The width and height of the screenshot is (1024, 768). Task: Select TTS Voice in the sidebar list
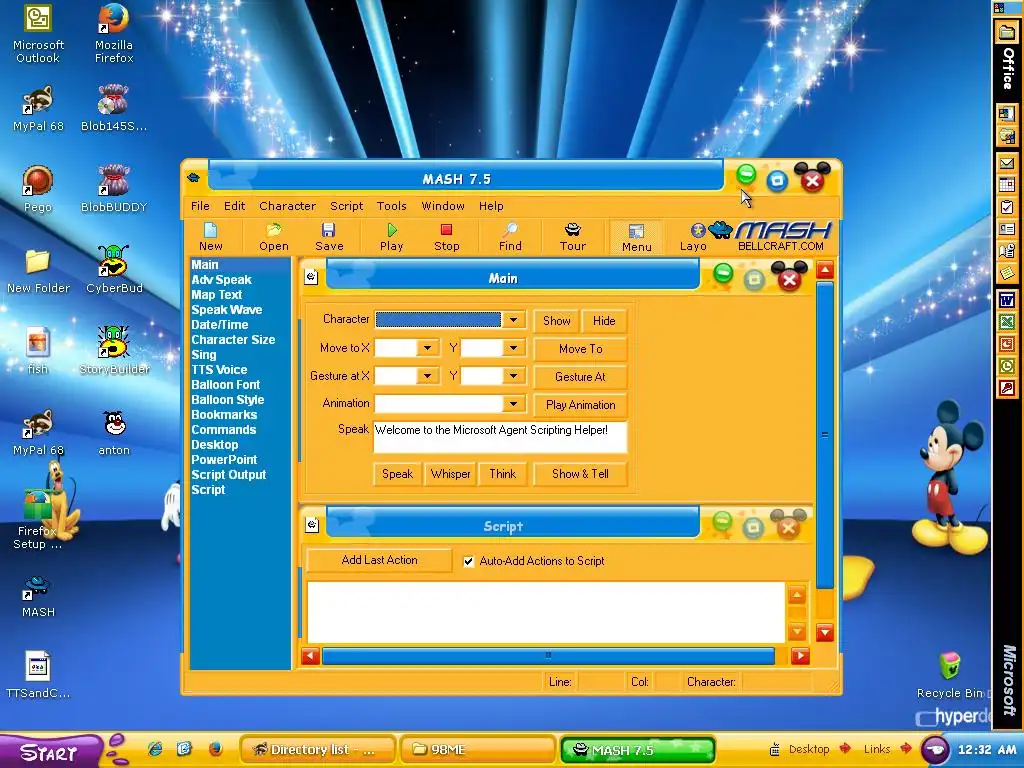219,370
